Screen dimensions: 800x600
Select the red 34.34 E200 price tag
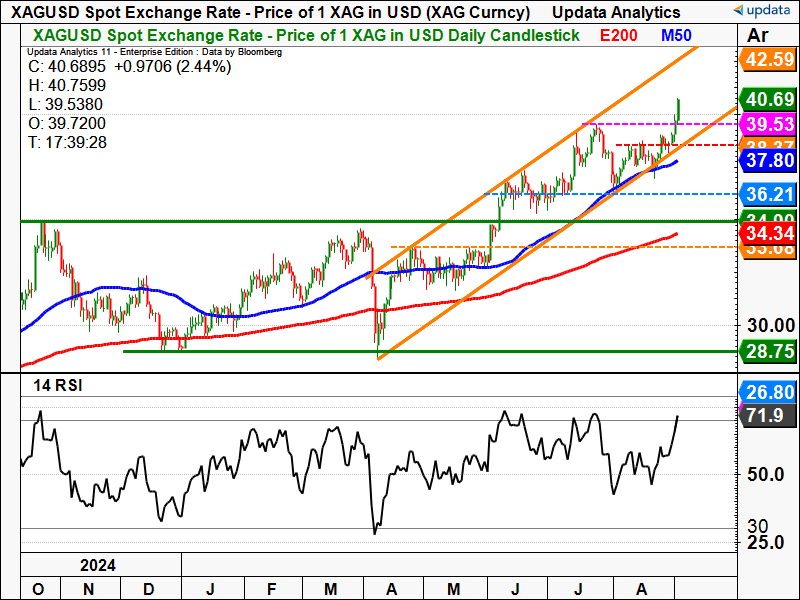[x=768, y=233]
